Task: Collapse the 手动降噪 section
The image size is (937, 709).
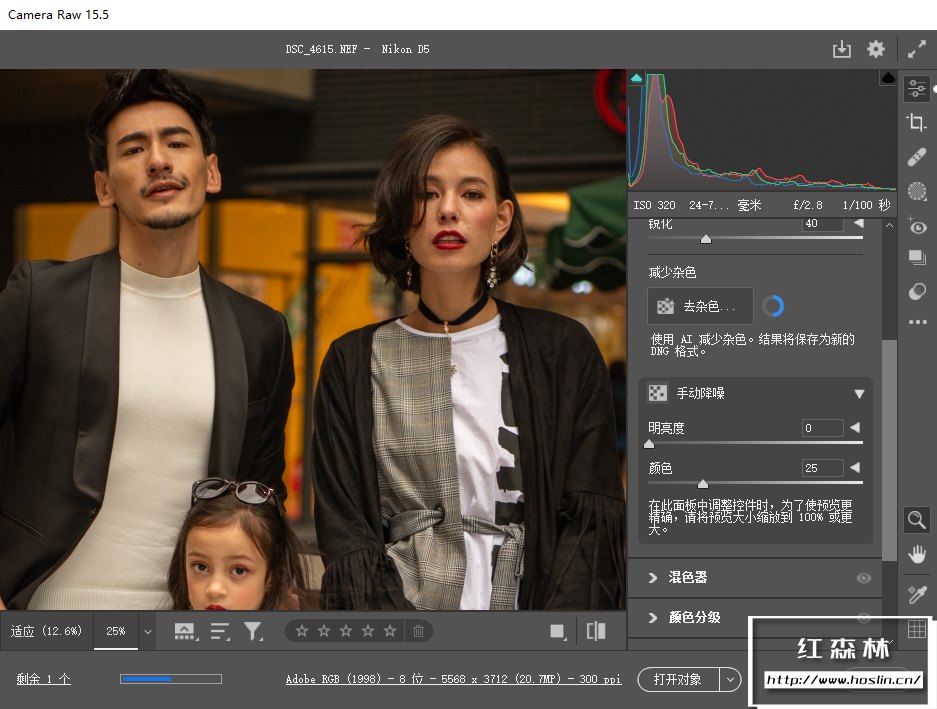Action: coord(859,394)
